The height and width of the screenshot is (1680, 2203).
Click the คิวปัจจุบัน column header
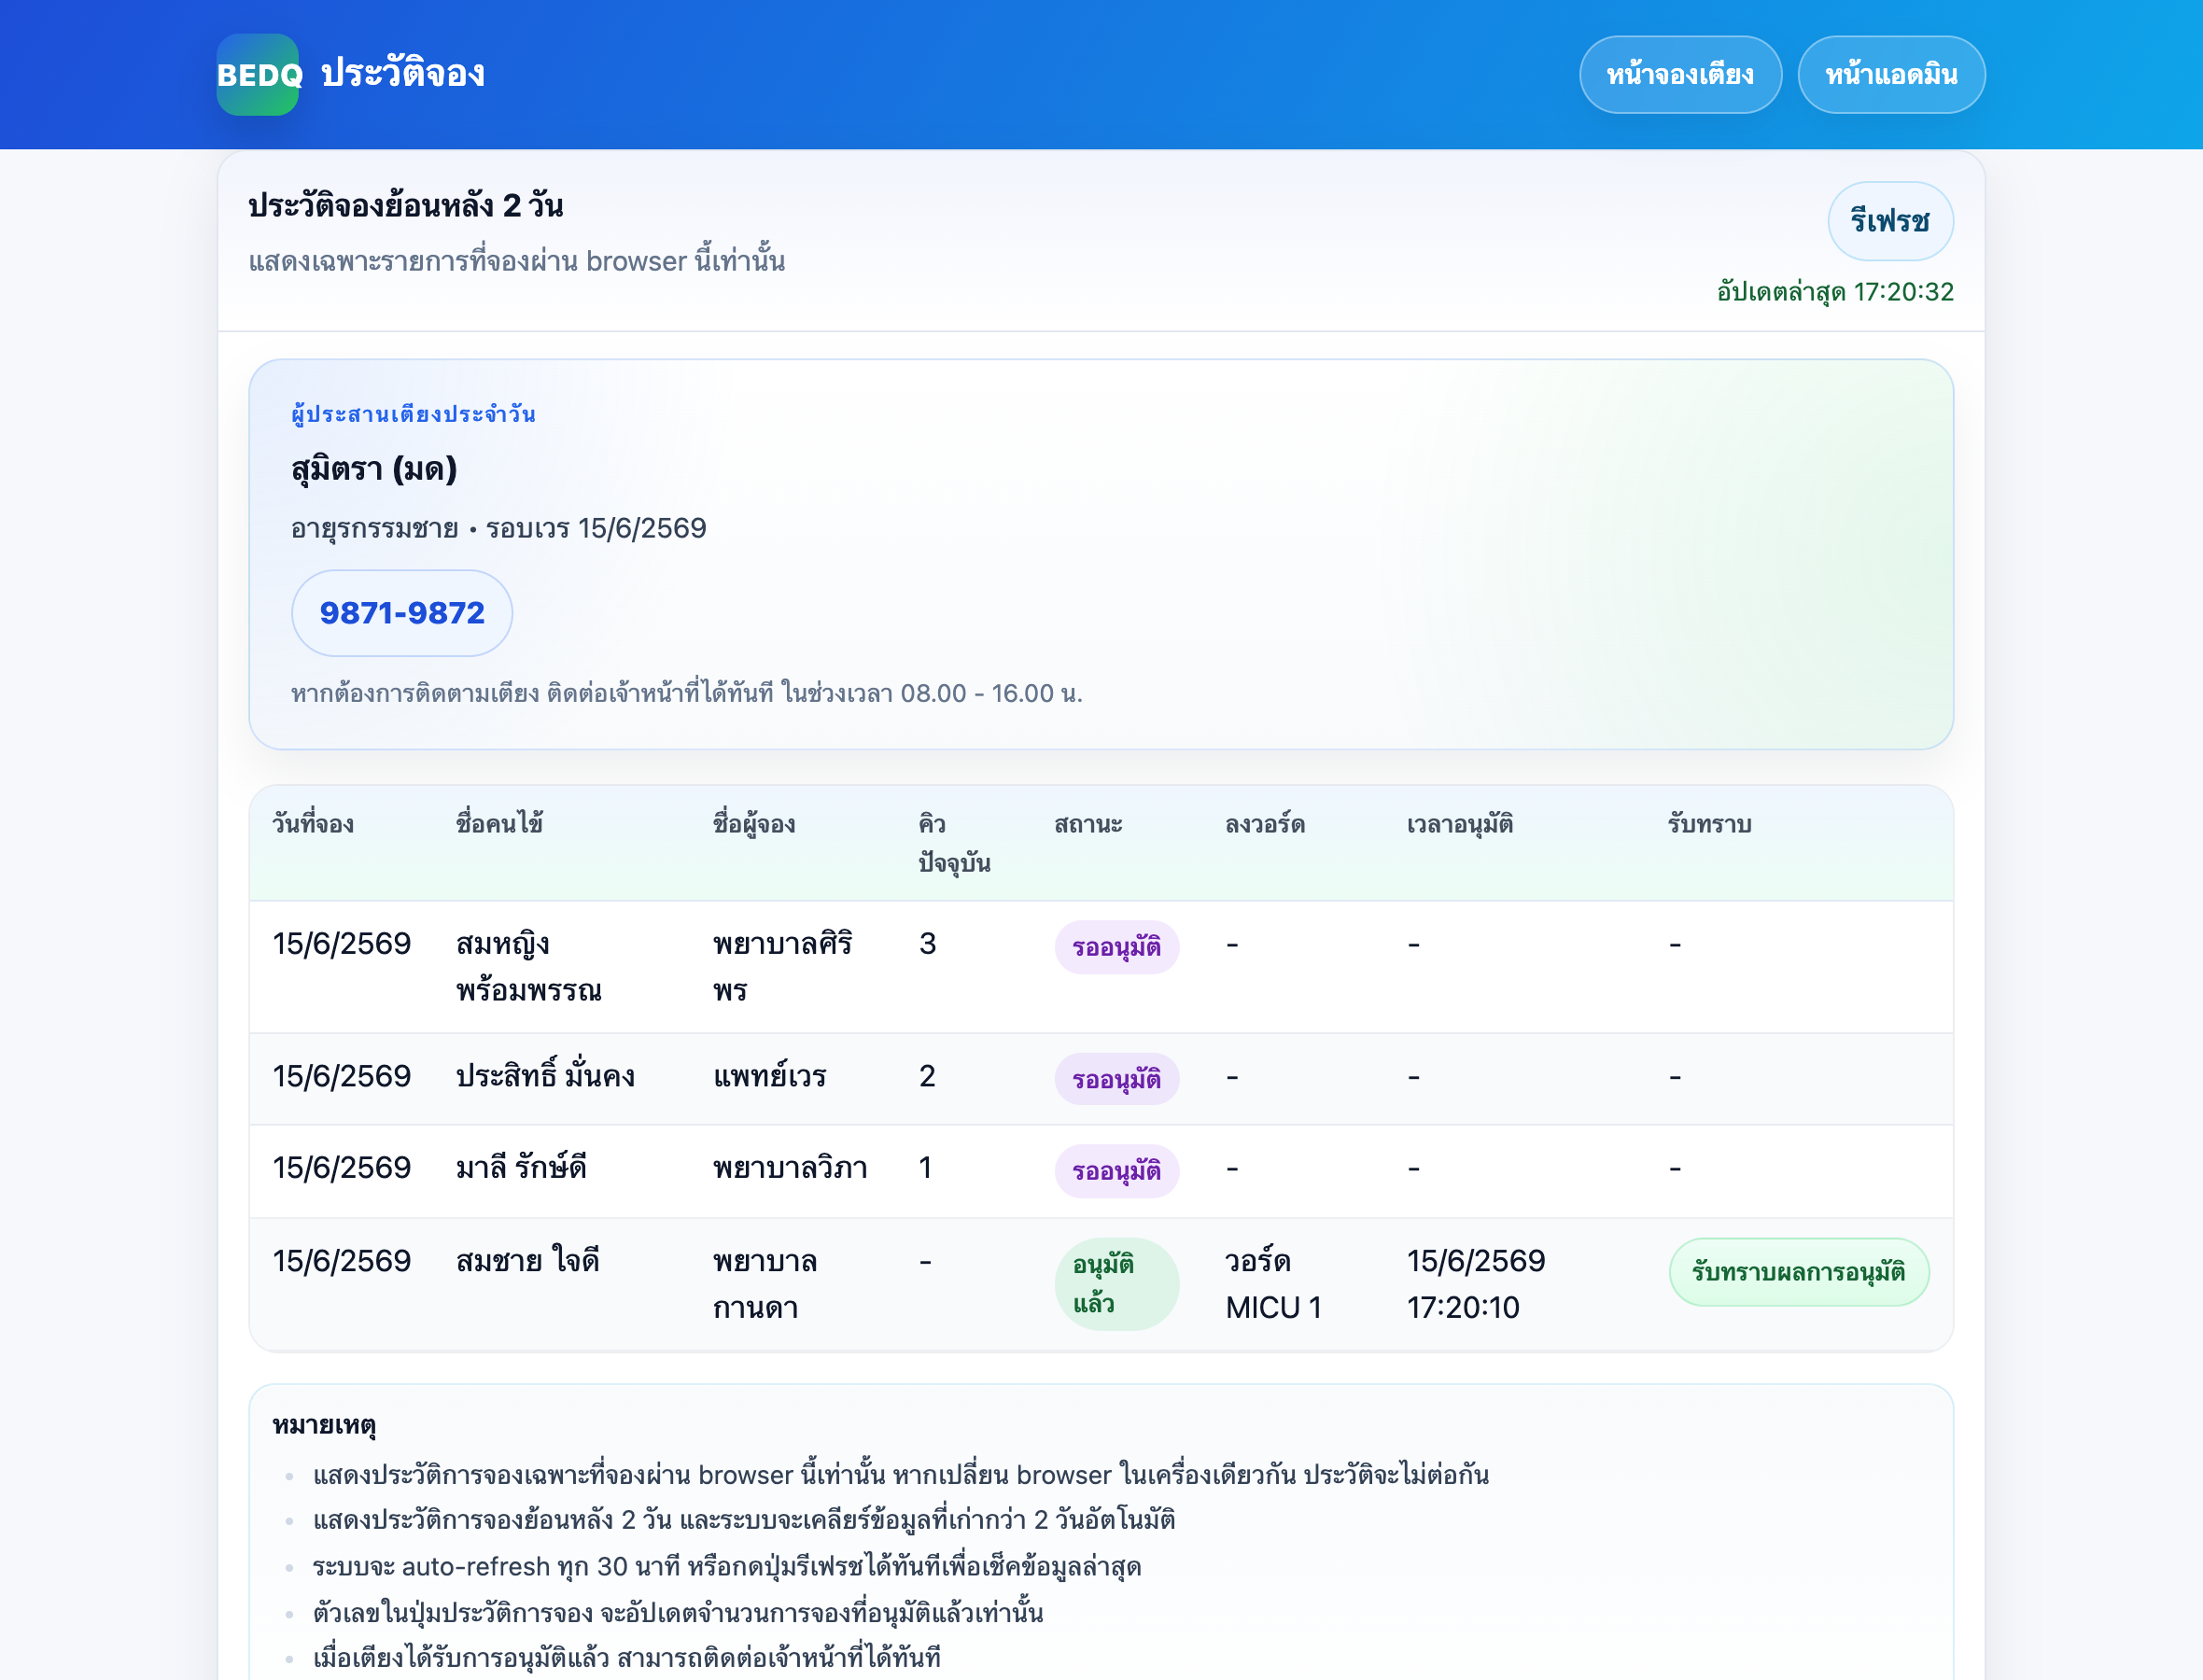coord(954,843)
